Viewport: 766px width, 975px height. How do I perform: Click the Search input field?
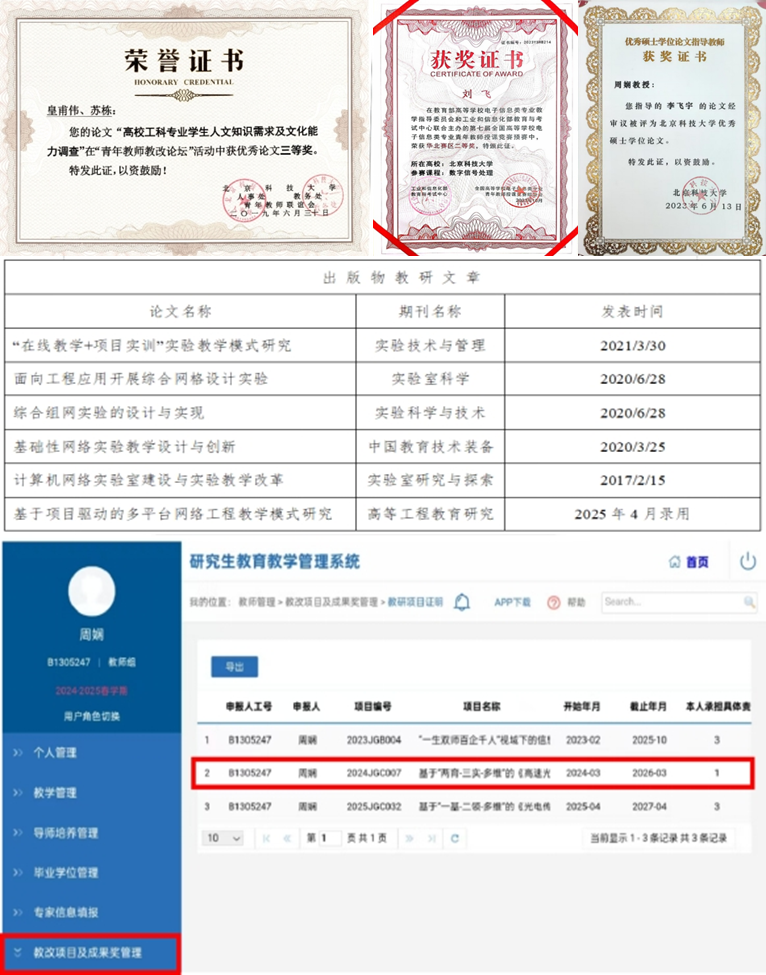pos(670,602)
